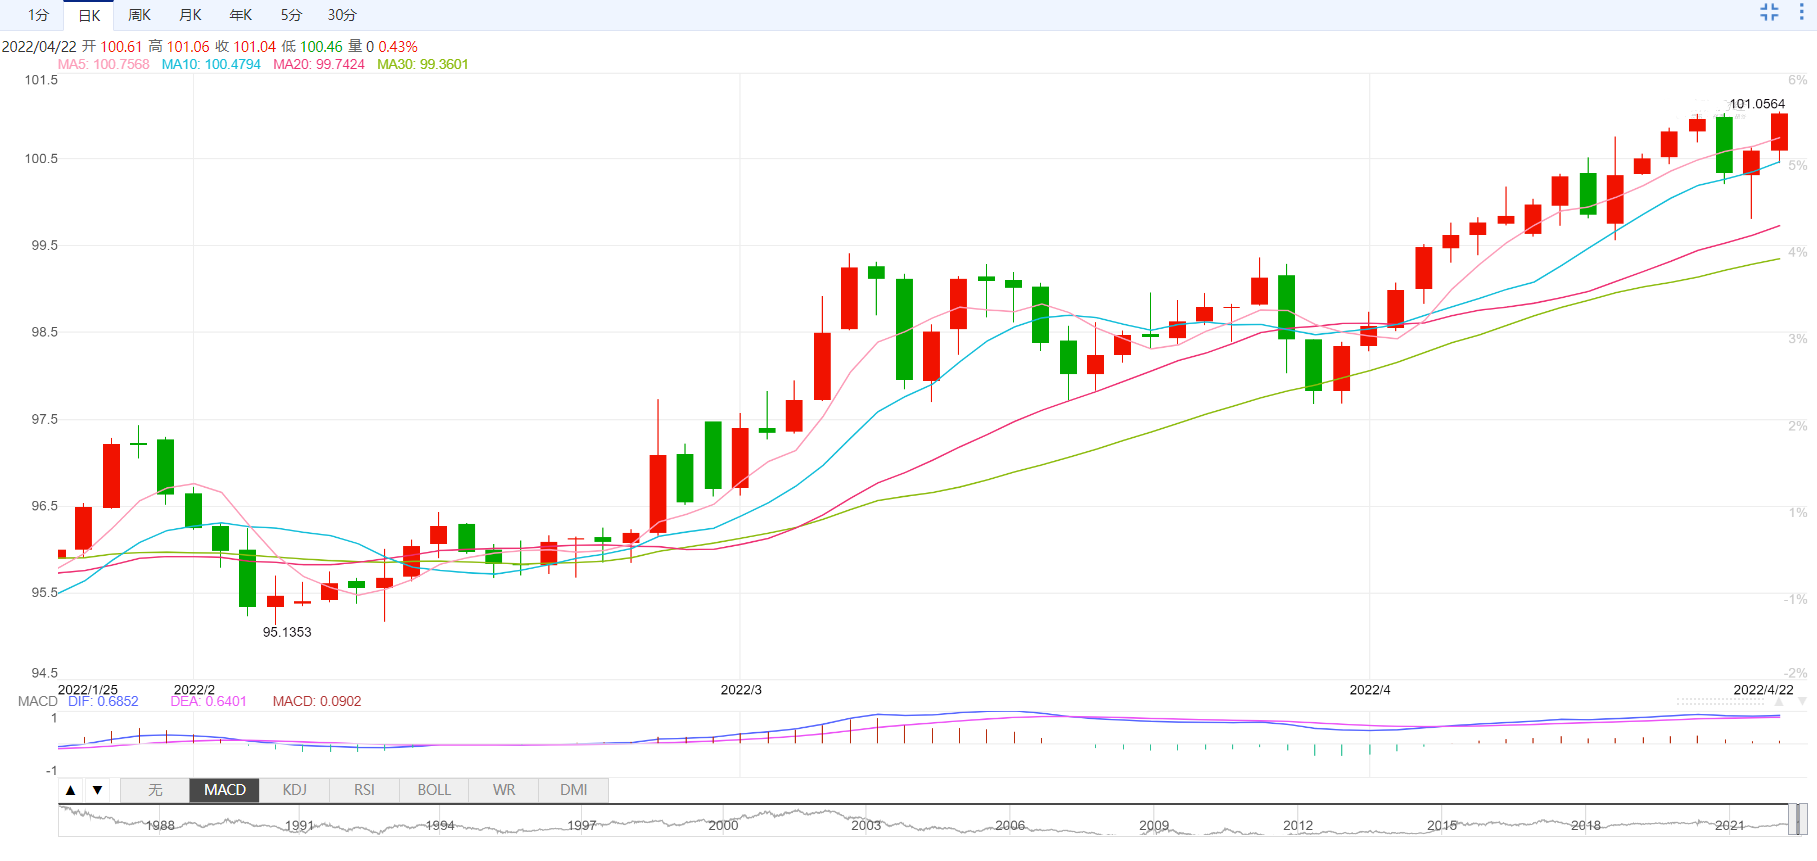Click the 101.0564 high price label
This screenshot has width=1817, height=861.
click(1757, 104)
